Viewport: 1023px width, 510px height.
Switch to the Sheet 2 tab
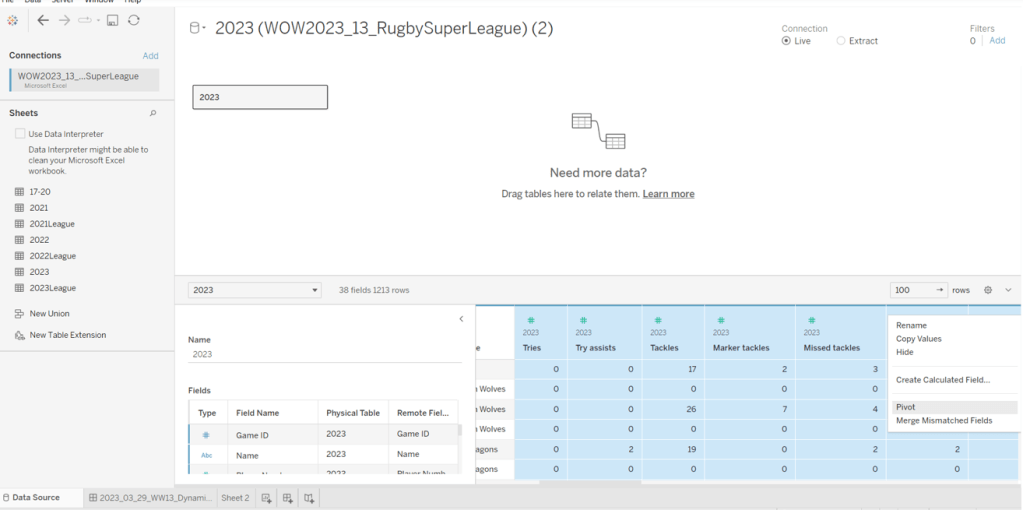pos(235,498)
